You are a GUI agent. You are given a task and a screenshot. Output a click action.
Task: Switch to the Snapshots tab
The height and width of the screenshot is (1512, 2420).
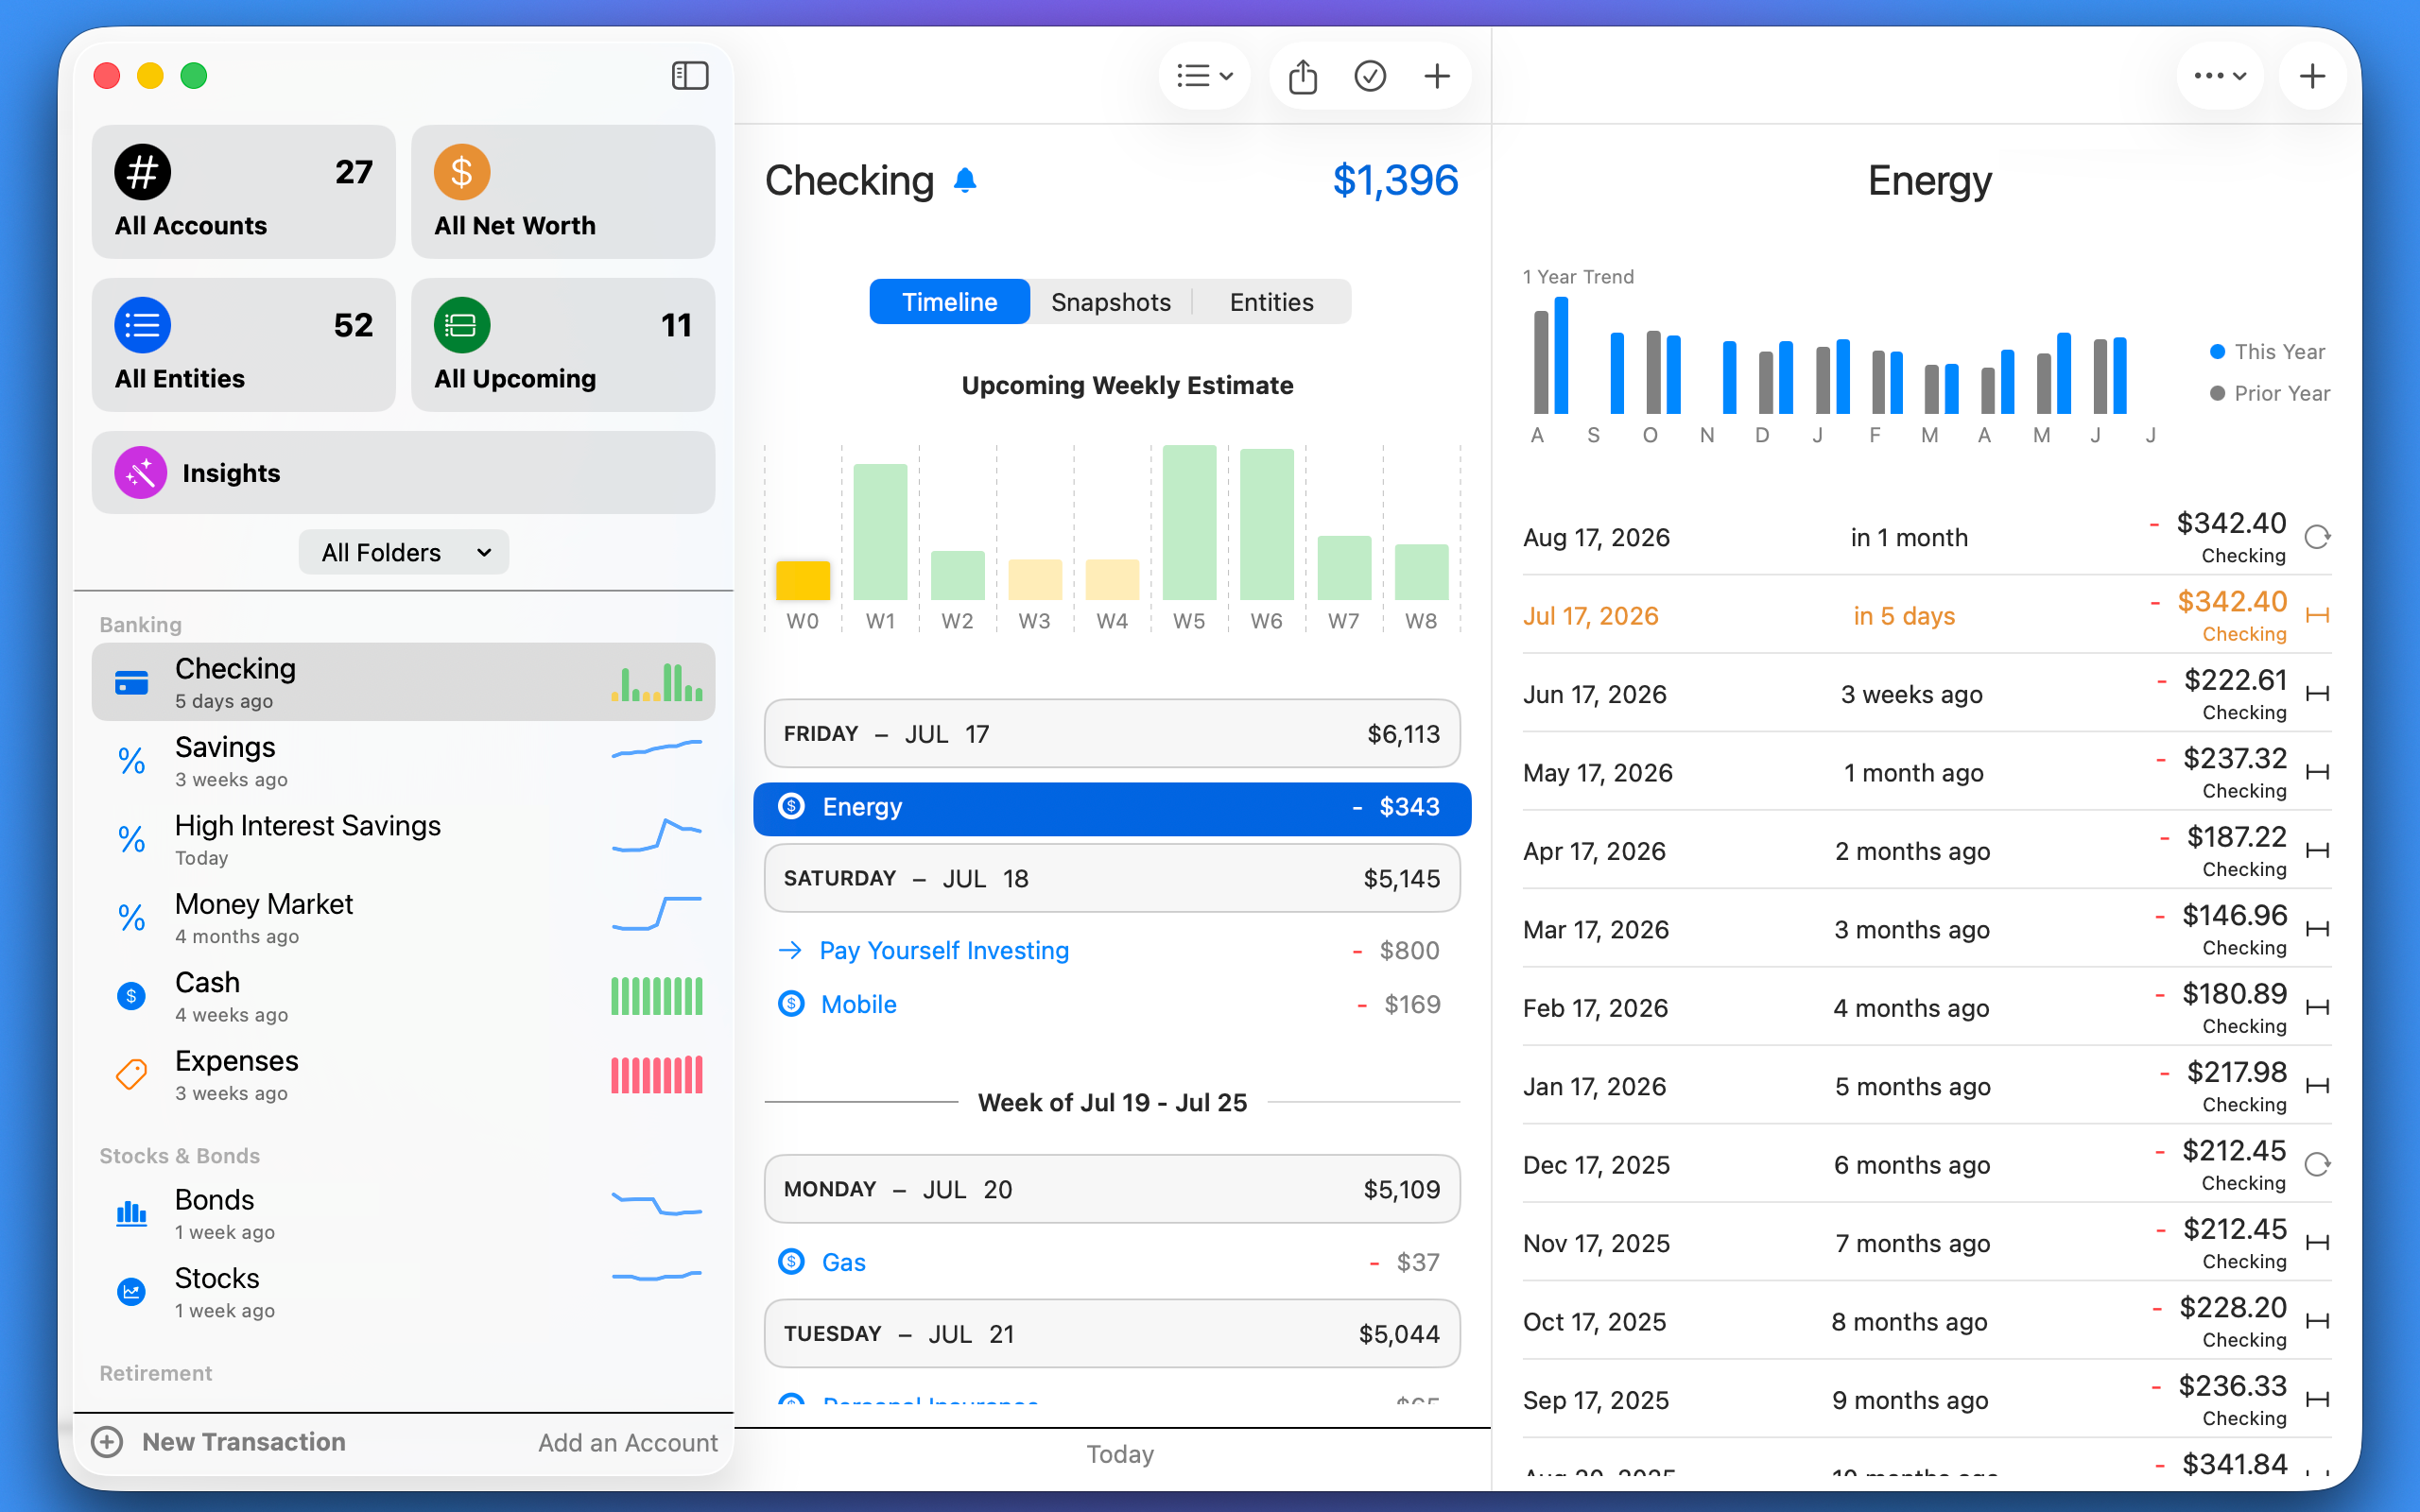coord(1110,302)
